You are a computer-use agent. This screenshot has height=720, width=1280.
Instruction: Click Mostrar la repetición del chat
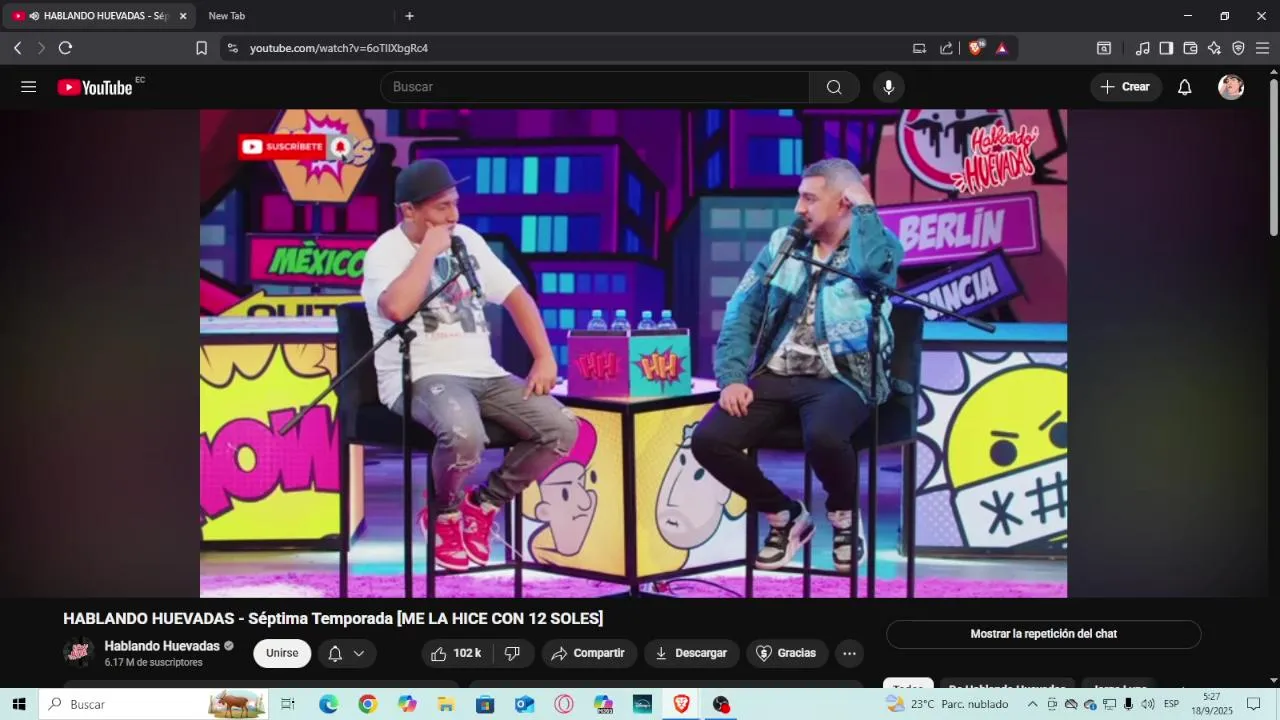pyautogui.click(x=1043, y=634)
